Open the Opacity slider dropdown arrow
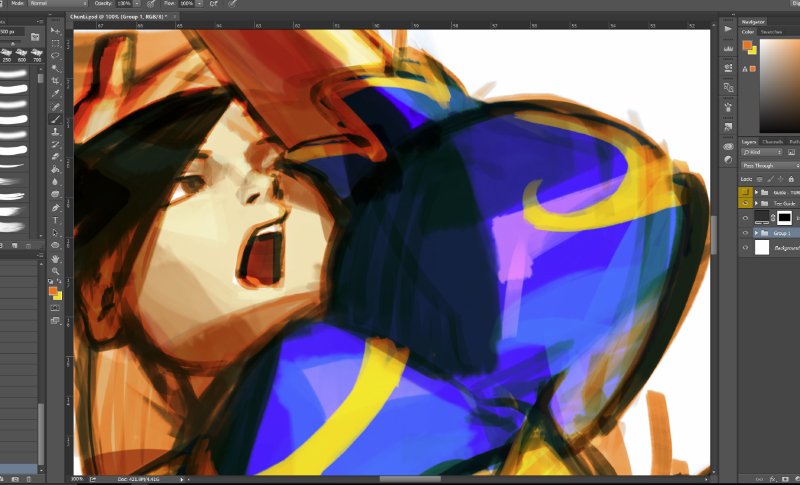Screen dimensions: 800x485 (137, 4)
